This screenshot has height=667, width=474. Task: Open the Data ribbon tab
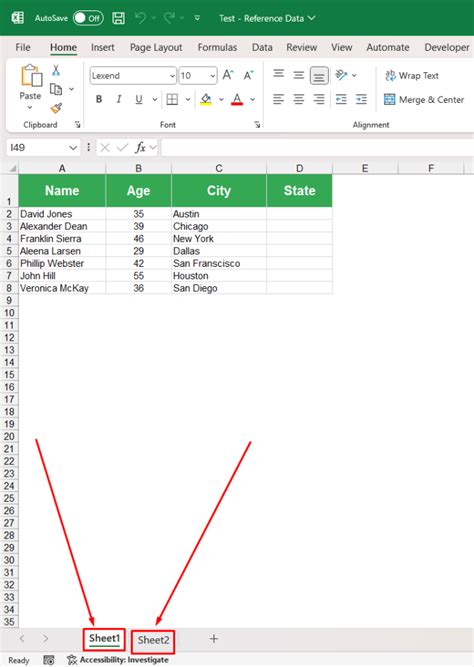(x=262, y=47)
